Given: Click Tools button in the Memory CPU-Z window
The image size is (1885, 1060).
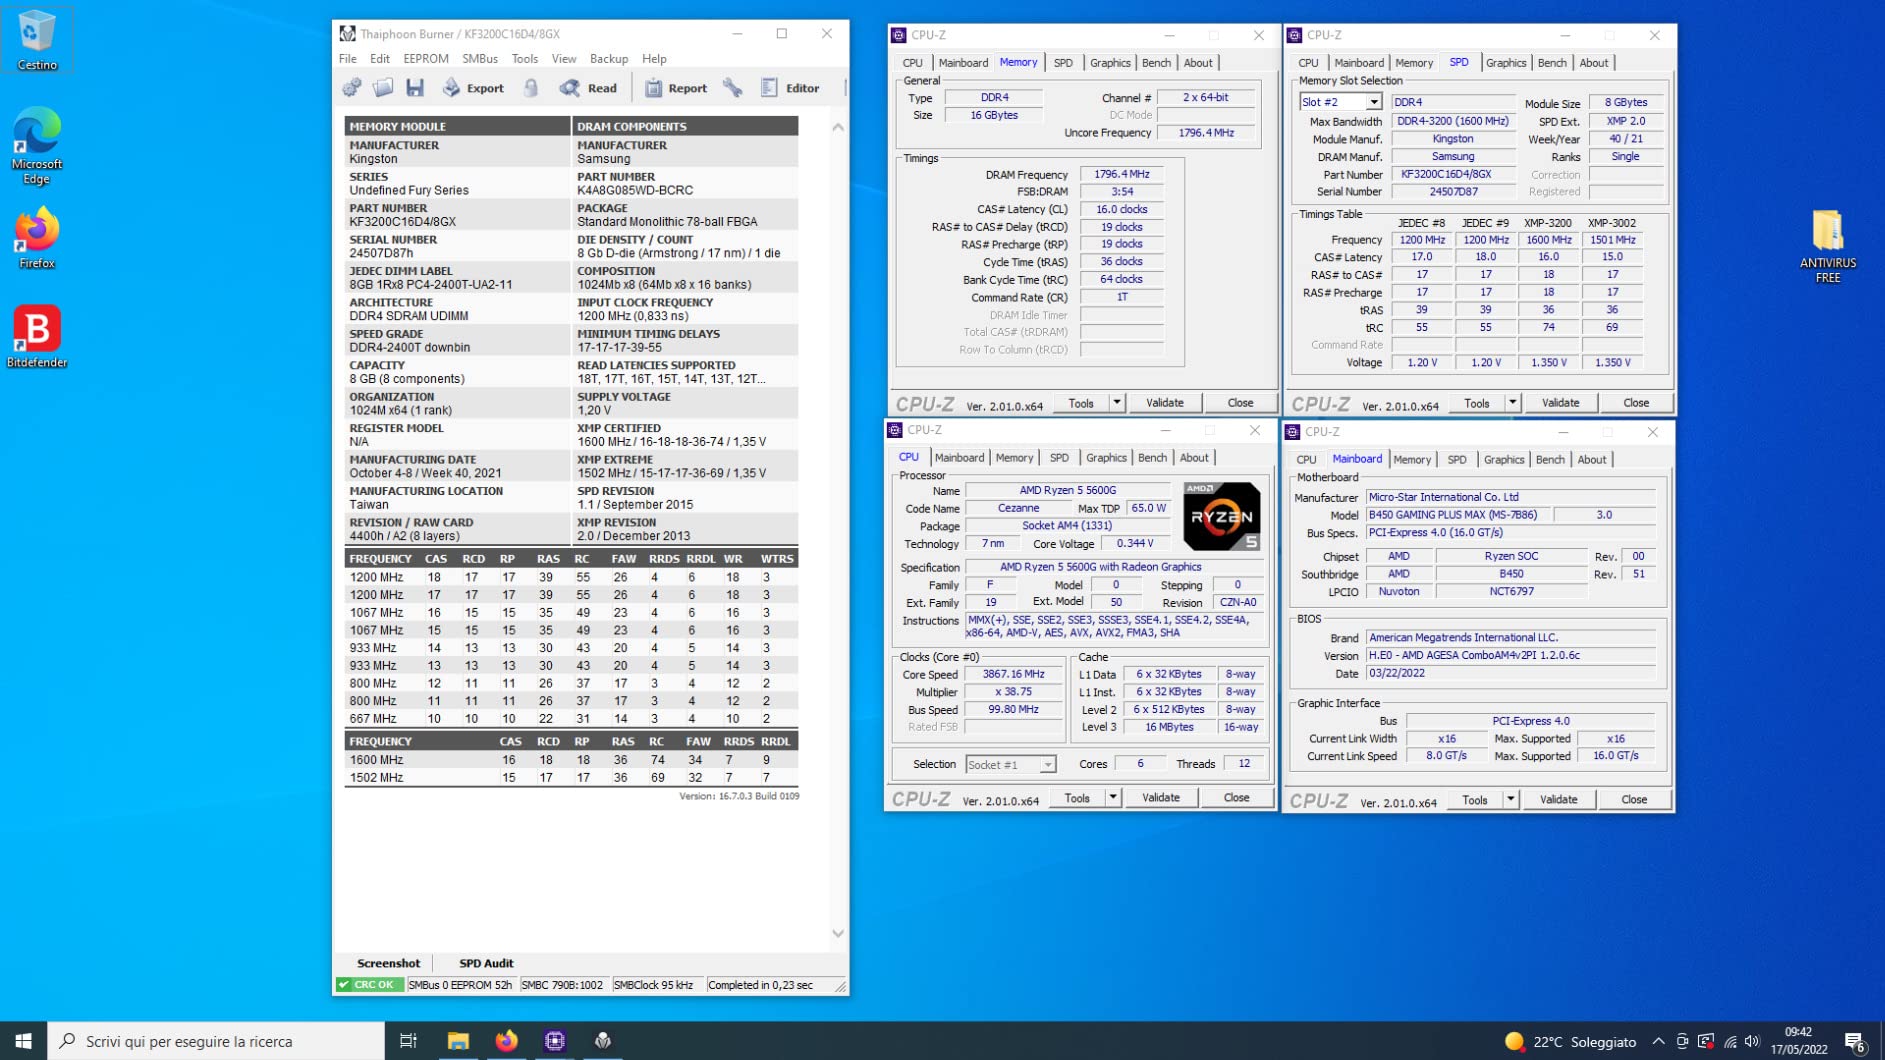Looking at the screenshot, I should tap(1081, 403).
